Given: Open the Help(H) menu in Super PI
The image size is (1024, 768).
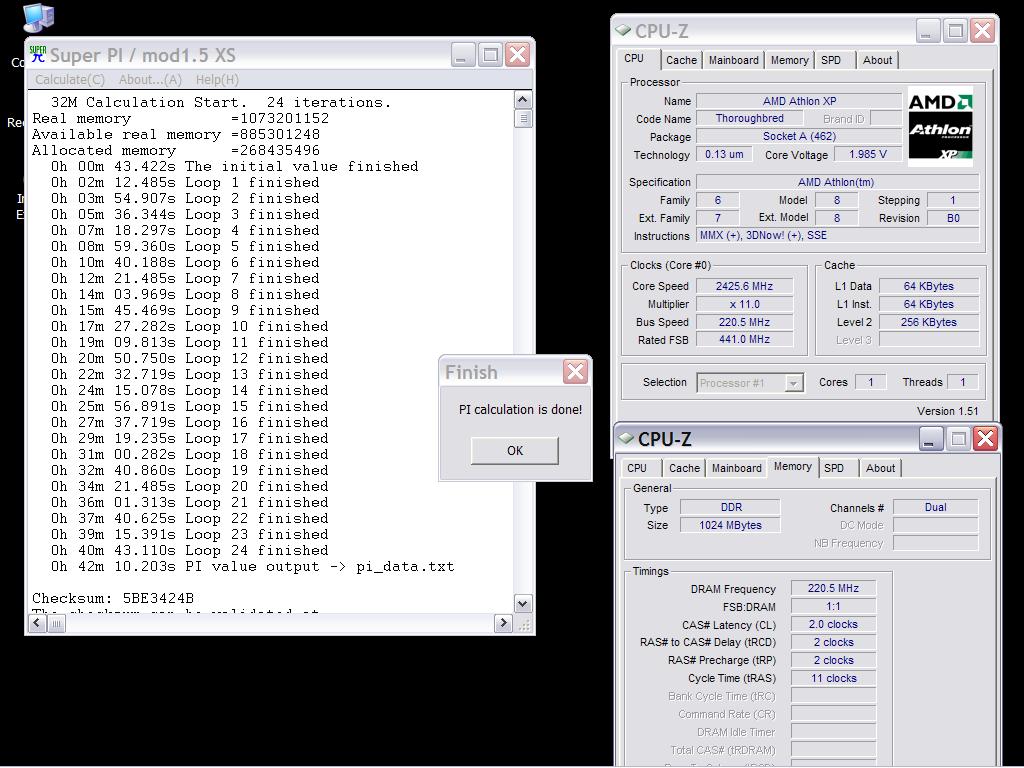Looking at the screenshot, I should [x=217, y=80].
